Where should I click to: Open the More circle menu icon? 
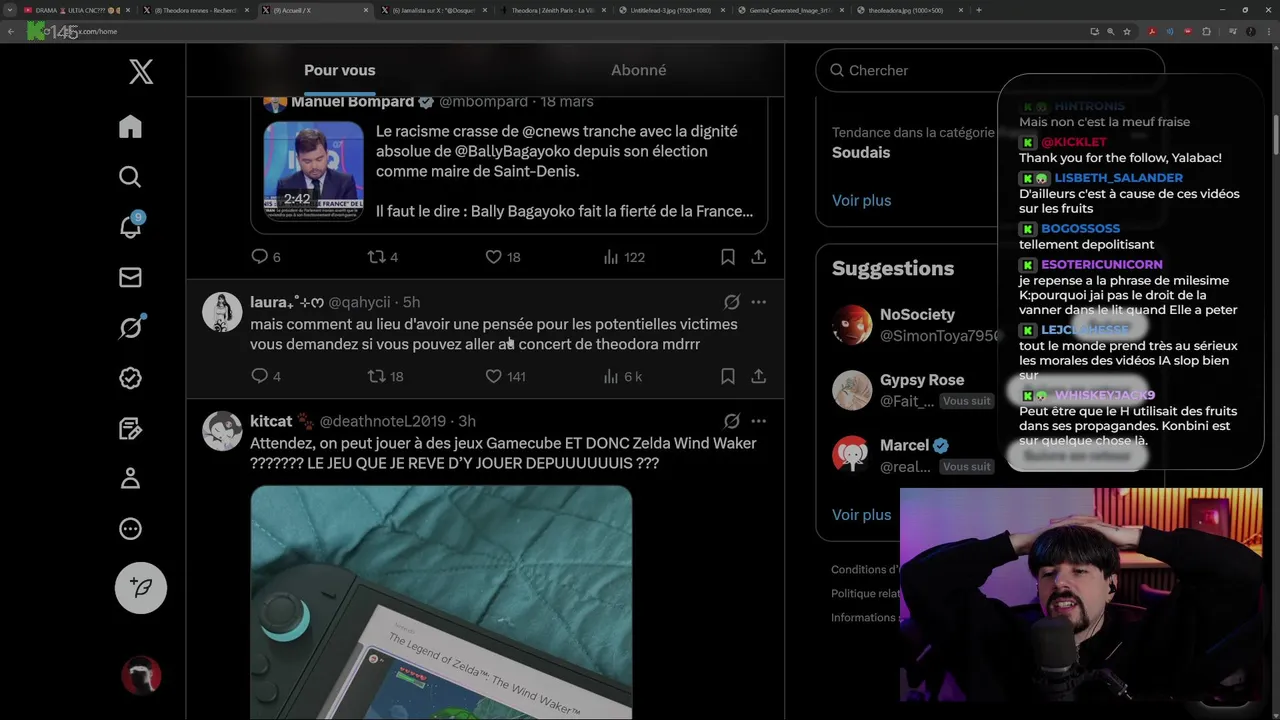[130, 529]
